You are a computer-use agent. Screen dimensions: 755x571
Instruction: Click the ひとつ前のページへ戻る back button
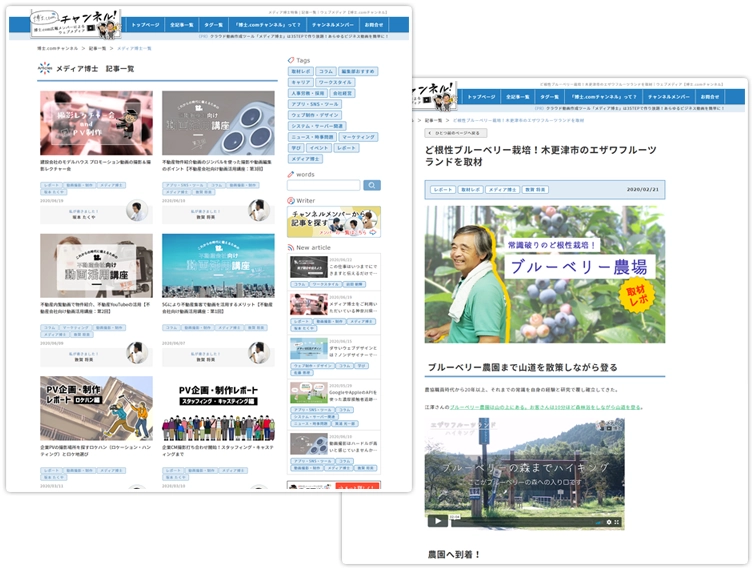pyautogui.click(x=456, y=132)
